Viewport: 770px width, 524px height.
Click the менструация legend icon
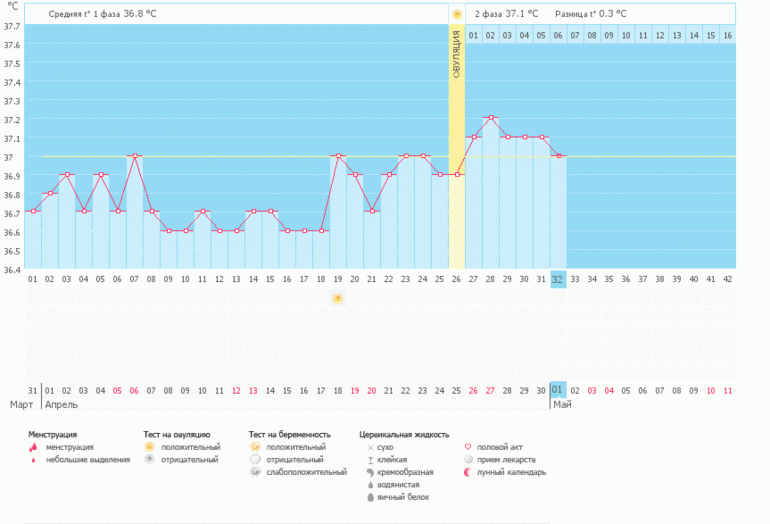pyautogui.click(x=36, y=447)
